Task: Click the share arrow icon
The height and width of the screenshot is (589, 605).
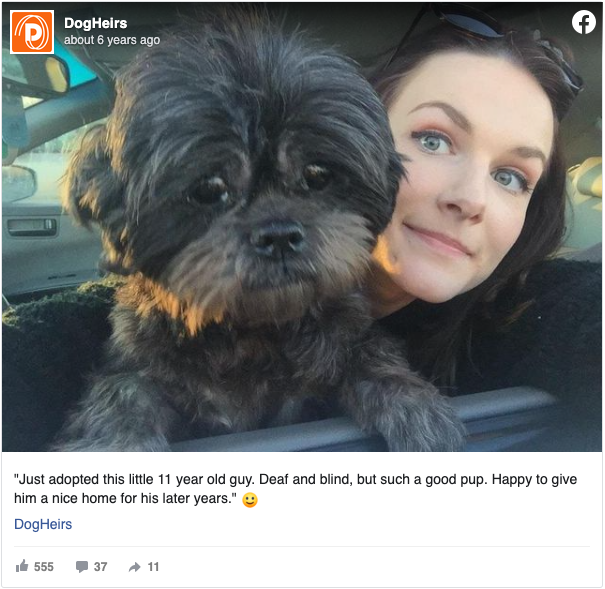Action: click(135, 567)
